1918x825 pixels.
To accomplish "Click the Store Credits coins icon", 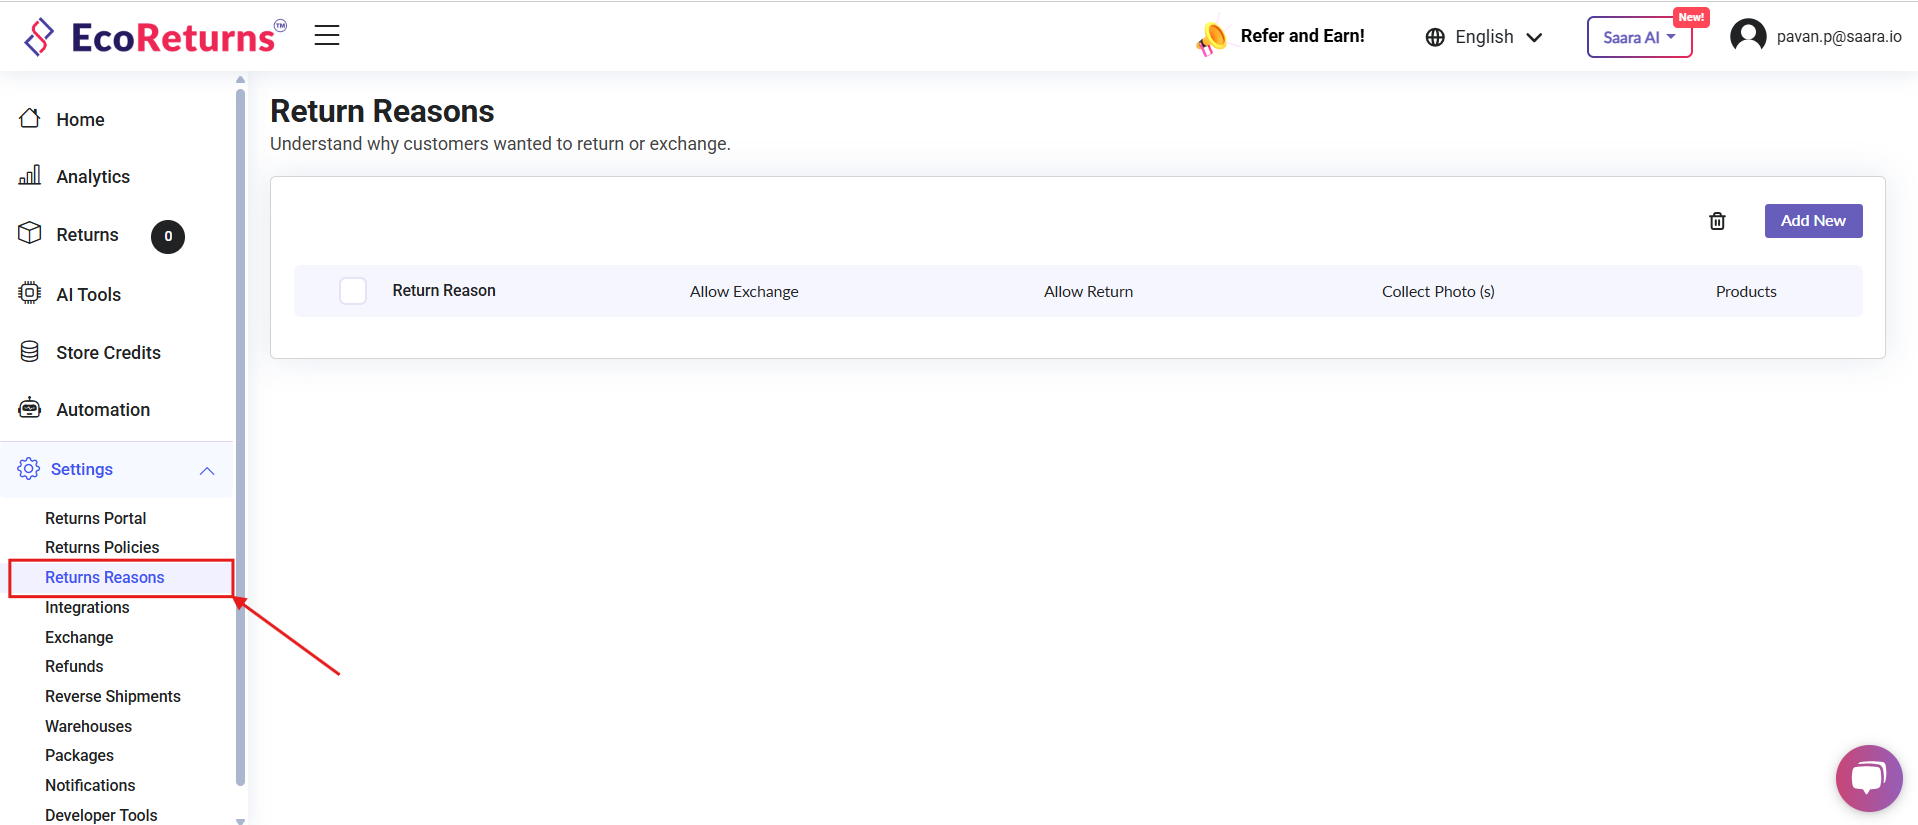I will pos(30,352).
